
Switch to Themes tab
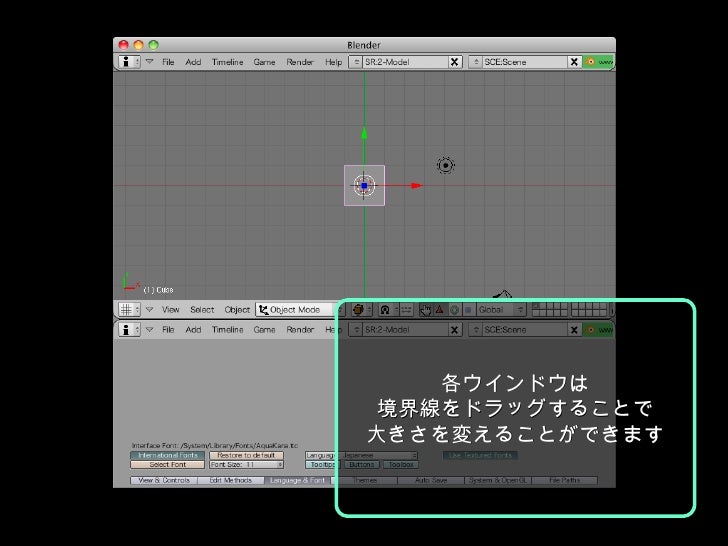coord(364,480)
